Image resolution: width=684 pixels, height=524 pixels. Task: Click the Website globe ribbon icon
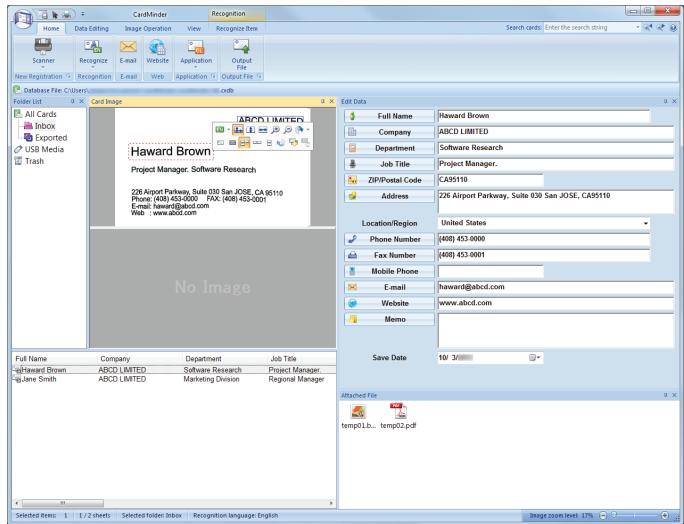point(157,46)
